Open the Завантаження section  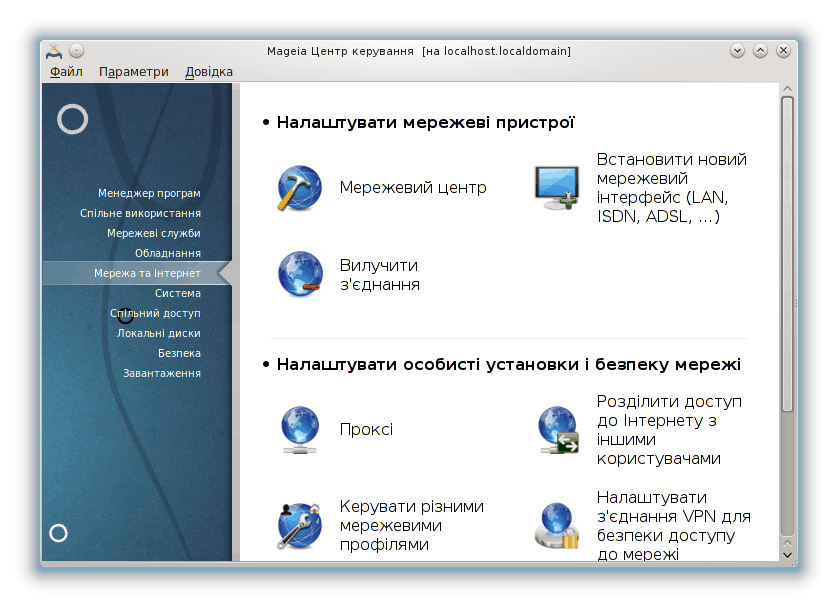pos(162,373)
